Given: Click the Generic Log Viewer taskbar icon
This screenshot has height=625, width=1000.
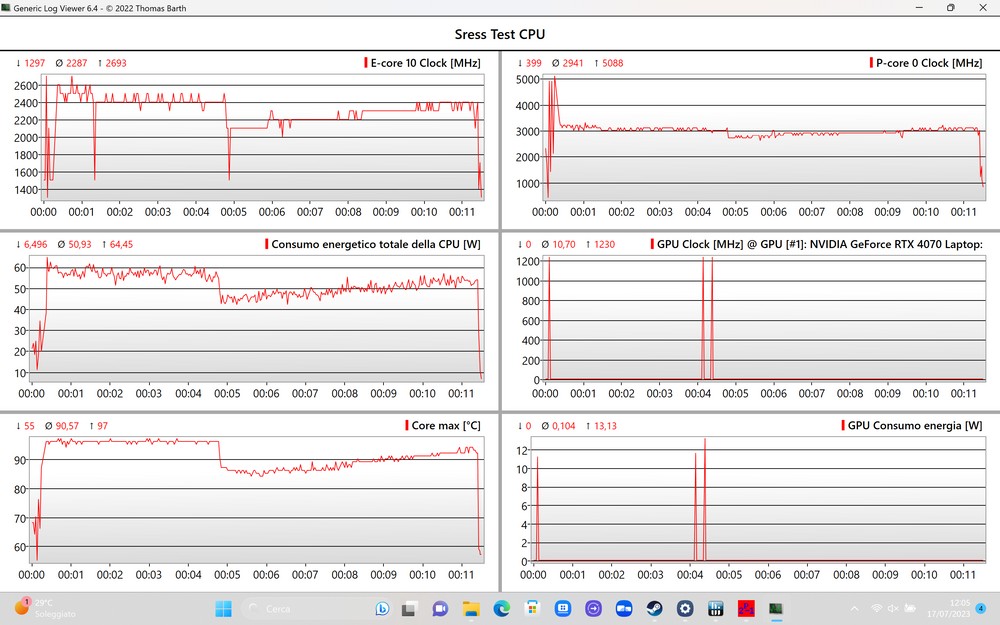Looking at the screenshot, I should tap(776, 608).
